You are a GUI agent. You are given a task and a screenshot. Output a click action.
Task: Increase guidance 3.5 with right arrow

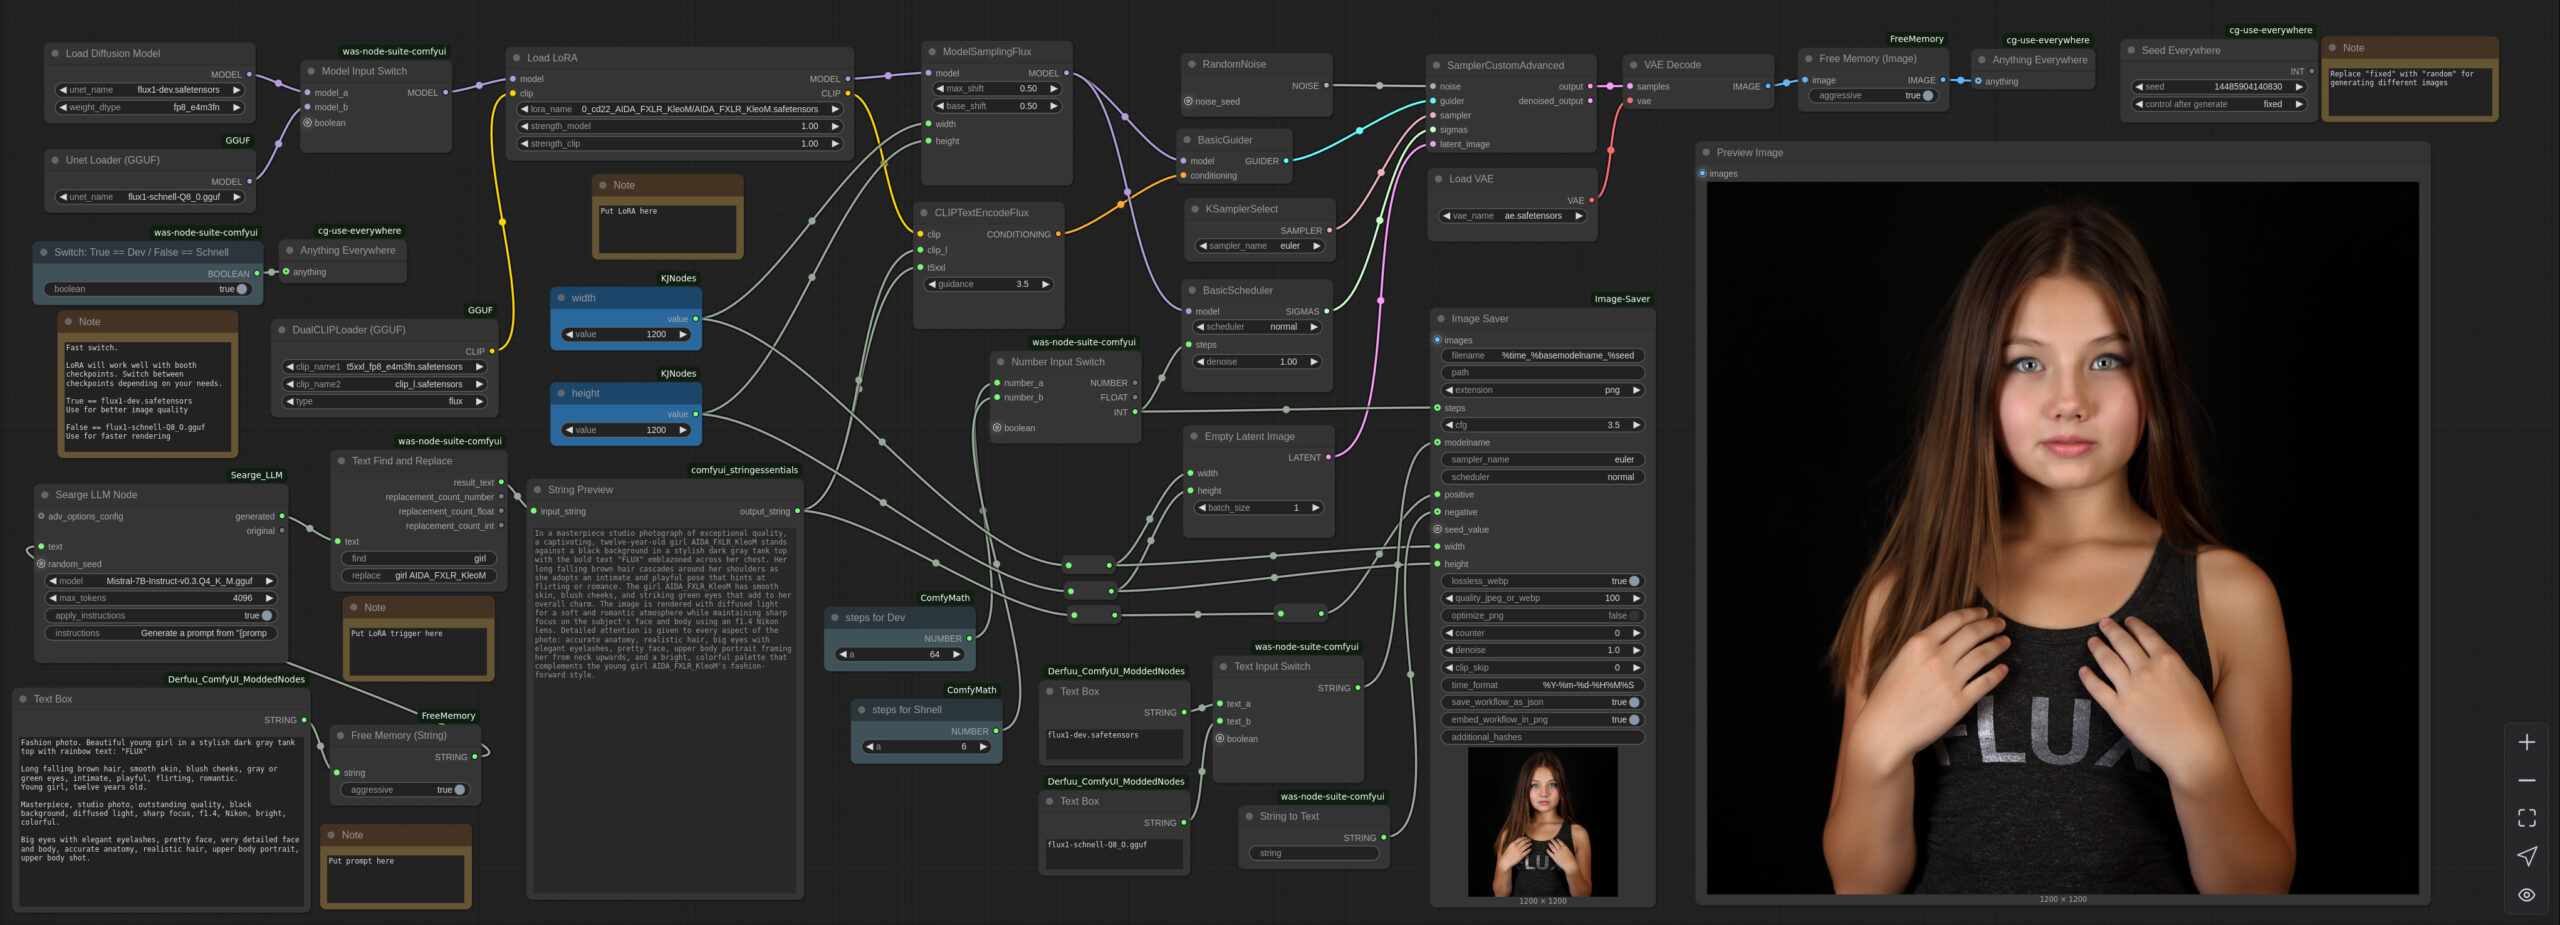click(1045, 284)
